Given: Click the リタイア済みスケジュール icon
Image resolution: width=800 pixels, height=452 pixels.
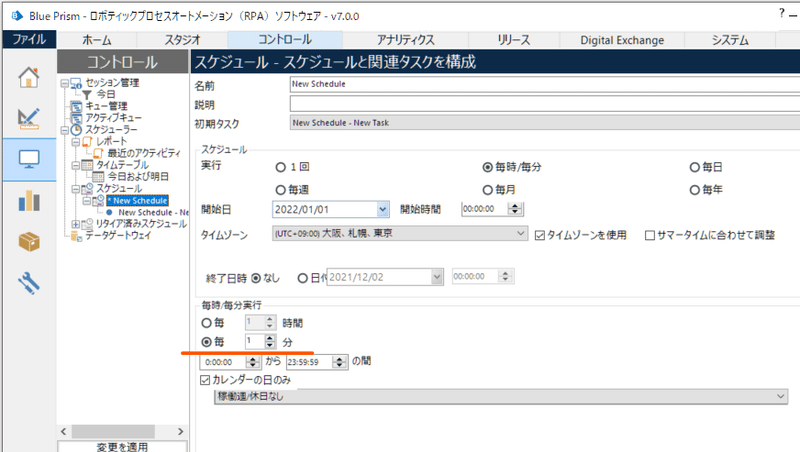Looking at the screenshot, I should tap(87, 223).
